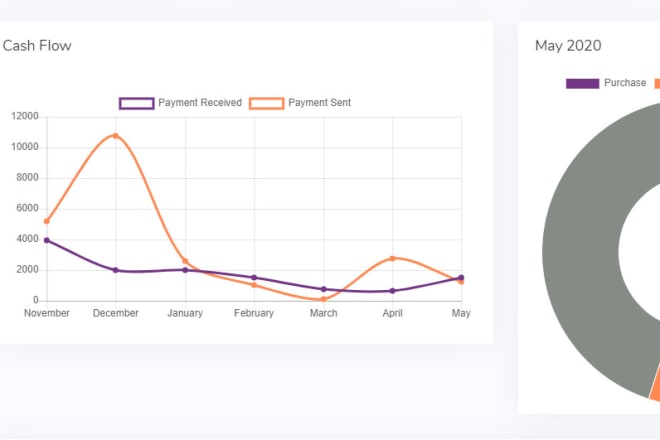This screenshot has height=440, width=660.
Task: Select the purple May data point
Action: pyautogui.click(x=461, y=277)
